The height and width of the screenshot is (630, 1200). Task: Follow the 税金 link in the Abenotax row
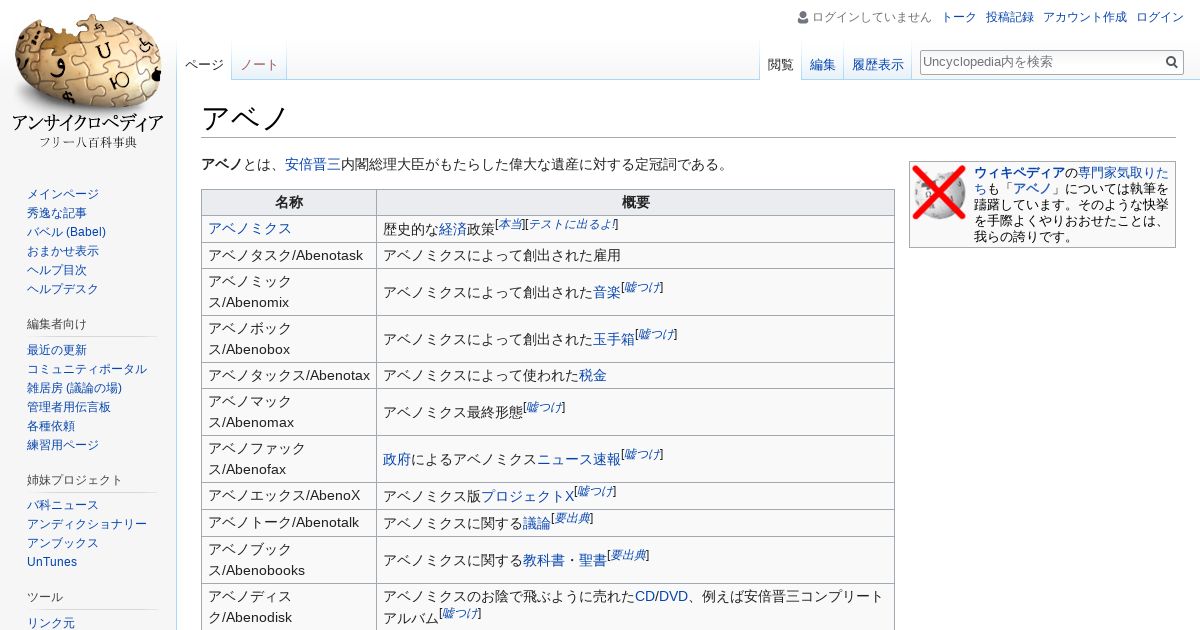(x=593, y=376)
